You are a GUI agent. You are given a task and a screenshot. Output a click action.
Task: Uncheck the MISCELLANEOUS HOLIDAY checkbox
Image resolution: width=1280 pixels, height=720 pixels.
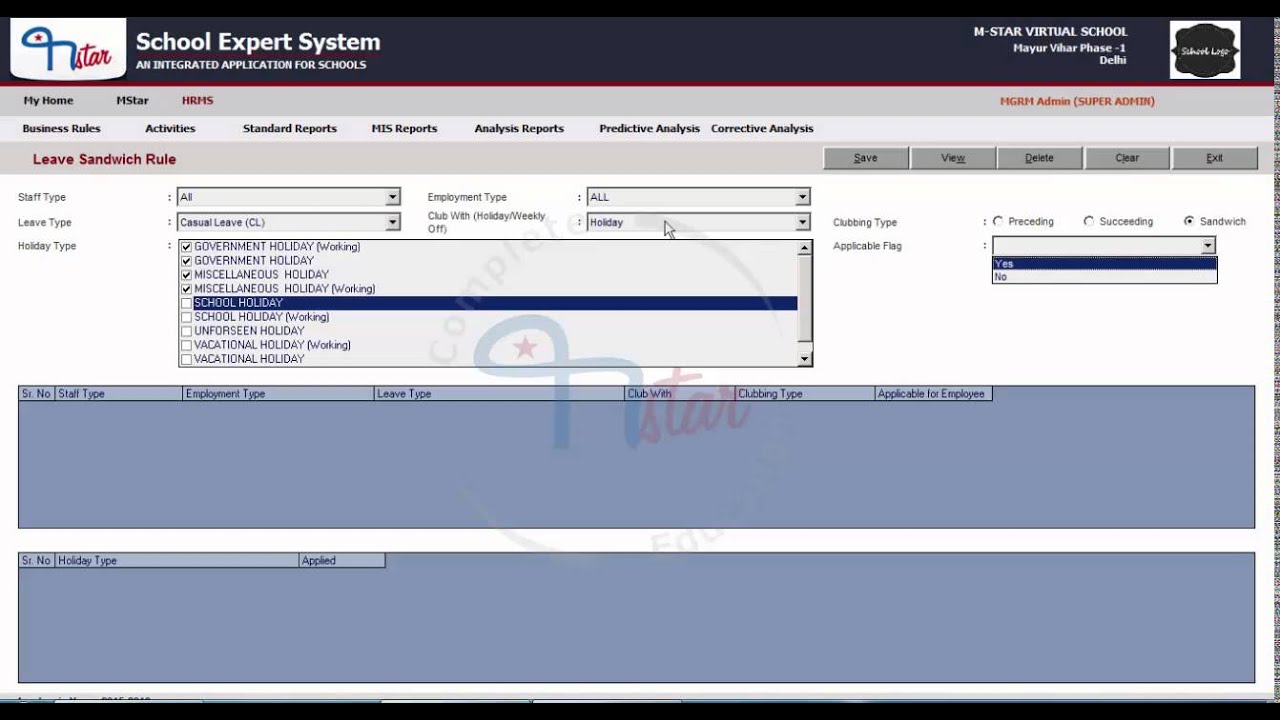[x=186, y=275]
